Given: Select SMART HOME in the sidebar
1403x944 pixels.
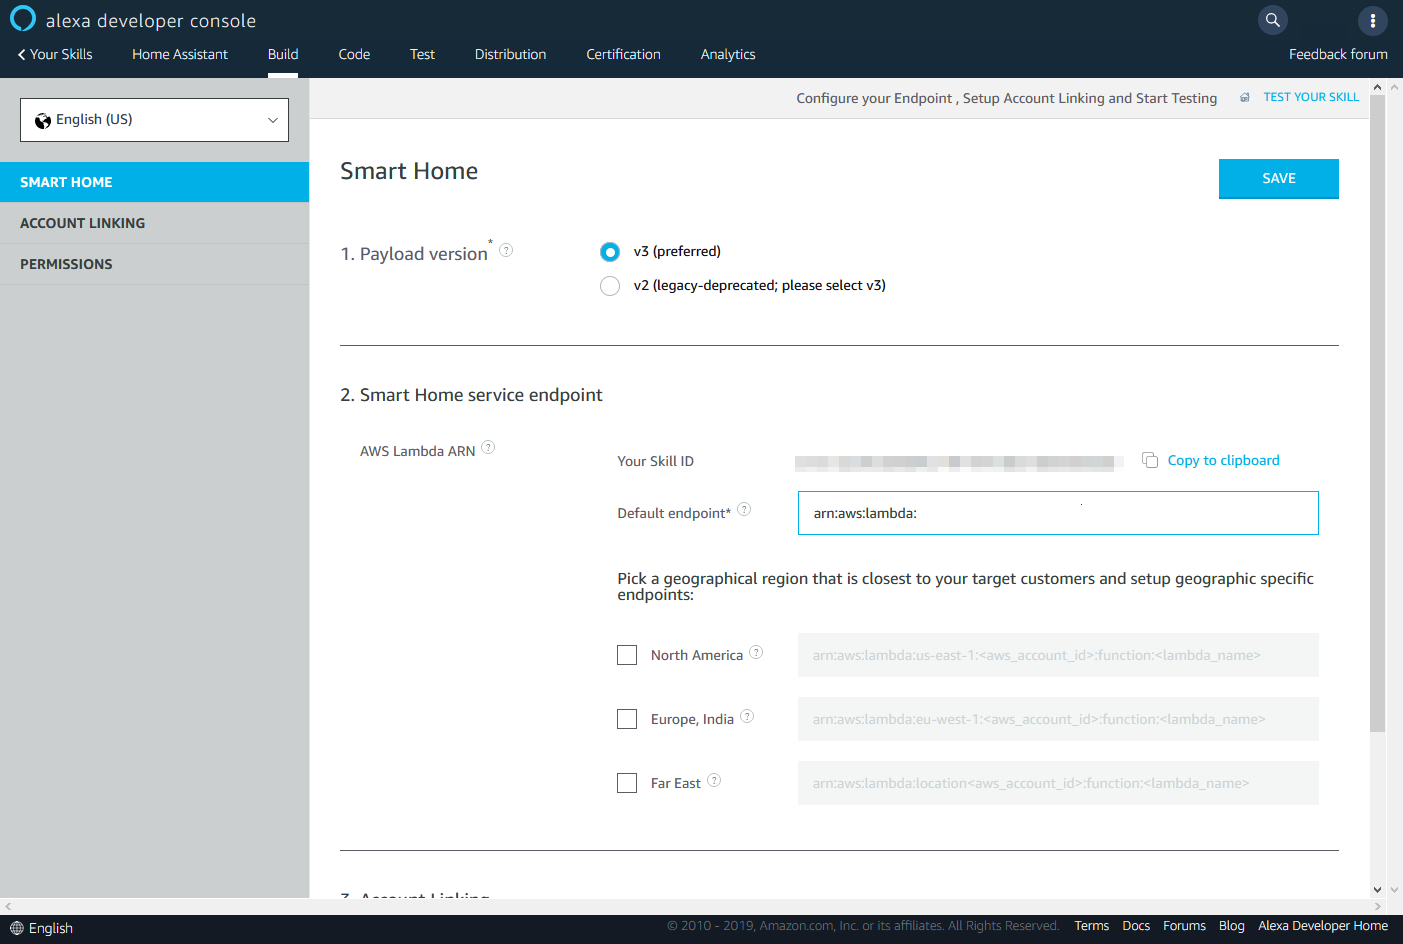Looking at the screenshot, I should pos(154,182).
